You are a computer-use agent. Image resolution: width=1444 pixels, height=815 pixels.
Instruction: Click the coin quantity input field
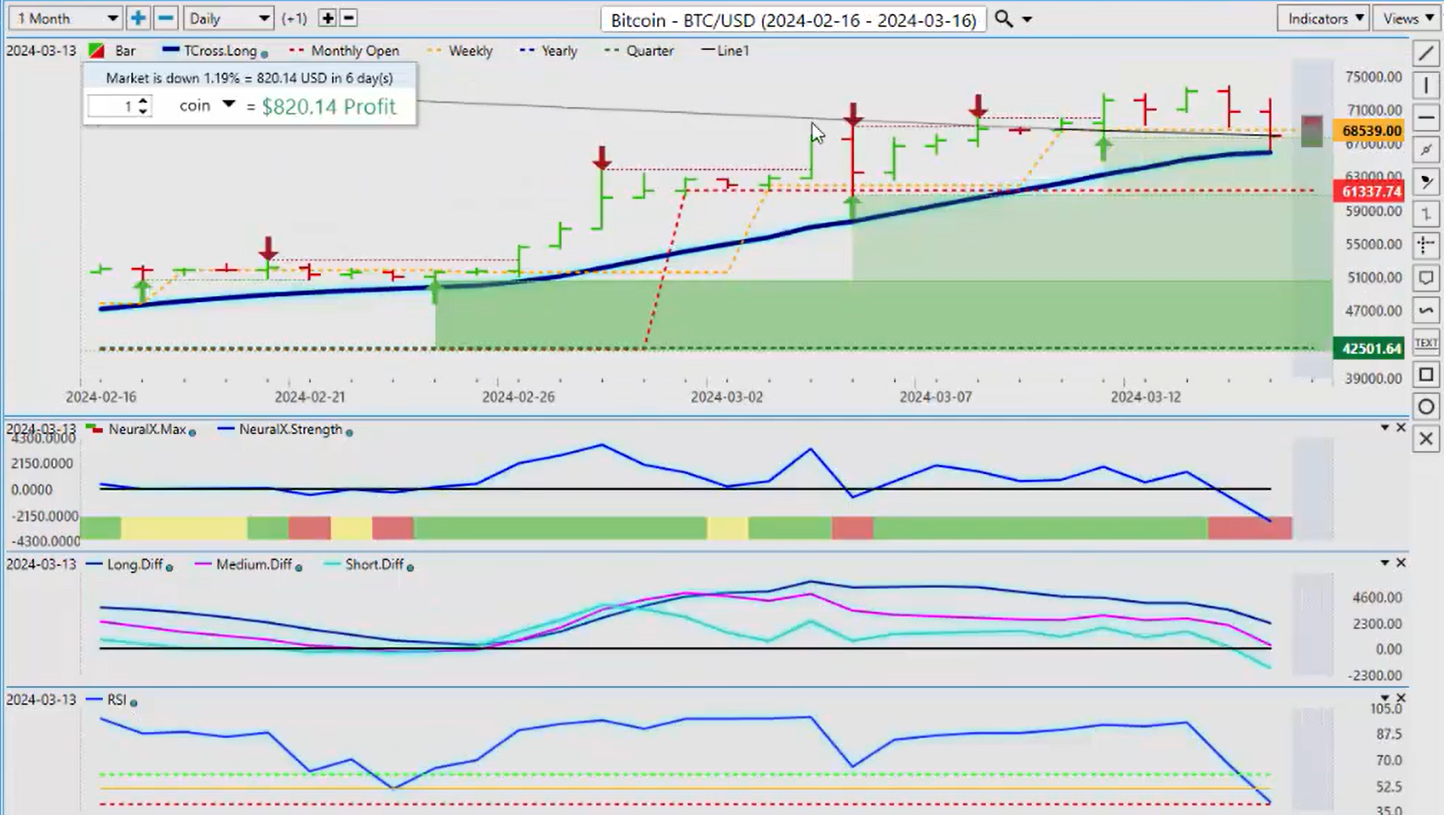coord(111,105)
